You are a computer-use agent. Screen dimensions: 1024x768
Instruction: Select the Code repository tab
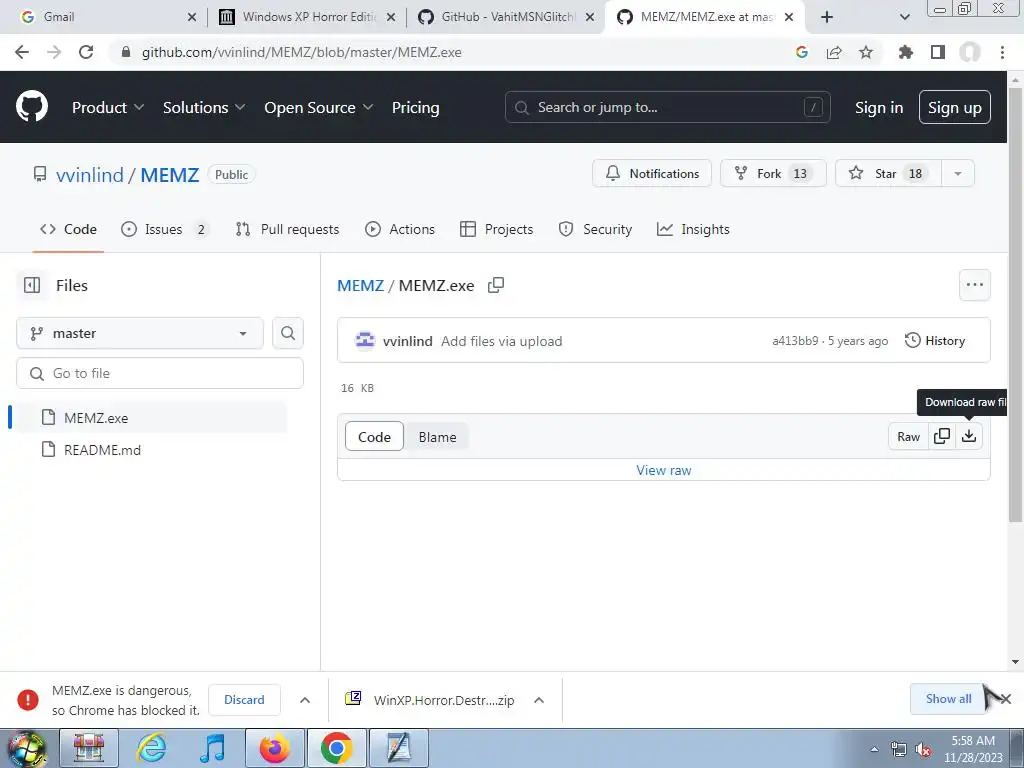(x=68, y=229)
